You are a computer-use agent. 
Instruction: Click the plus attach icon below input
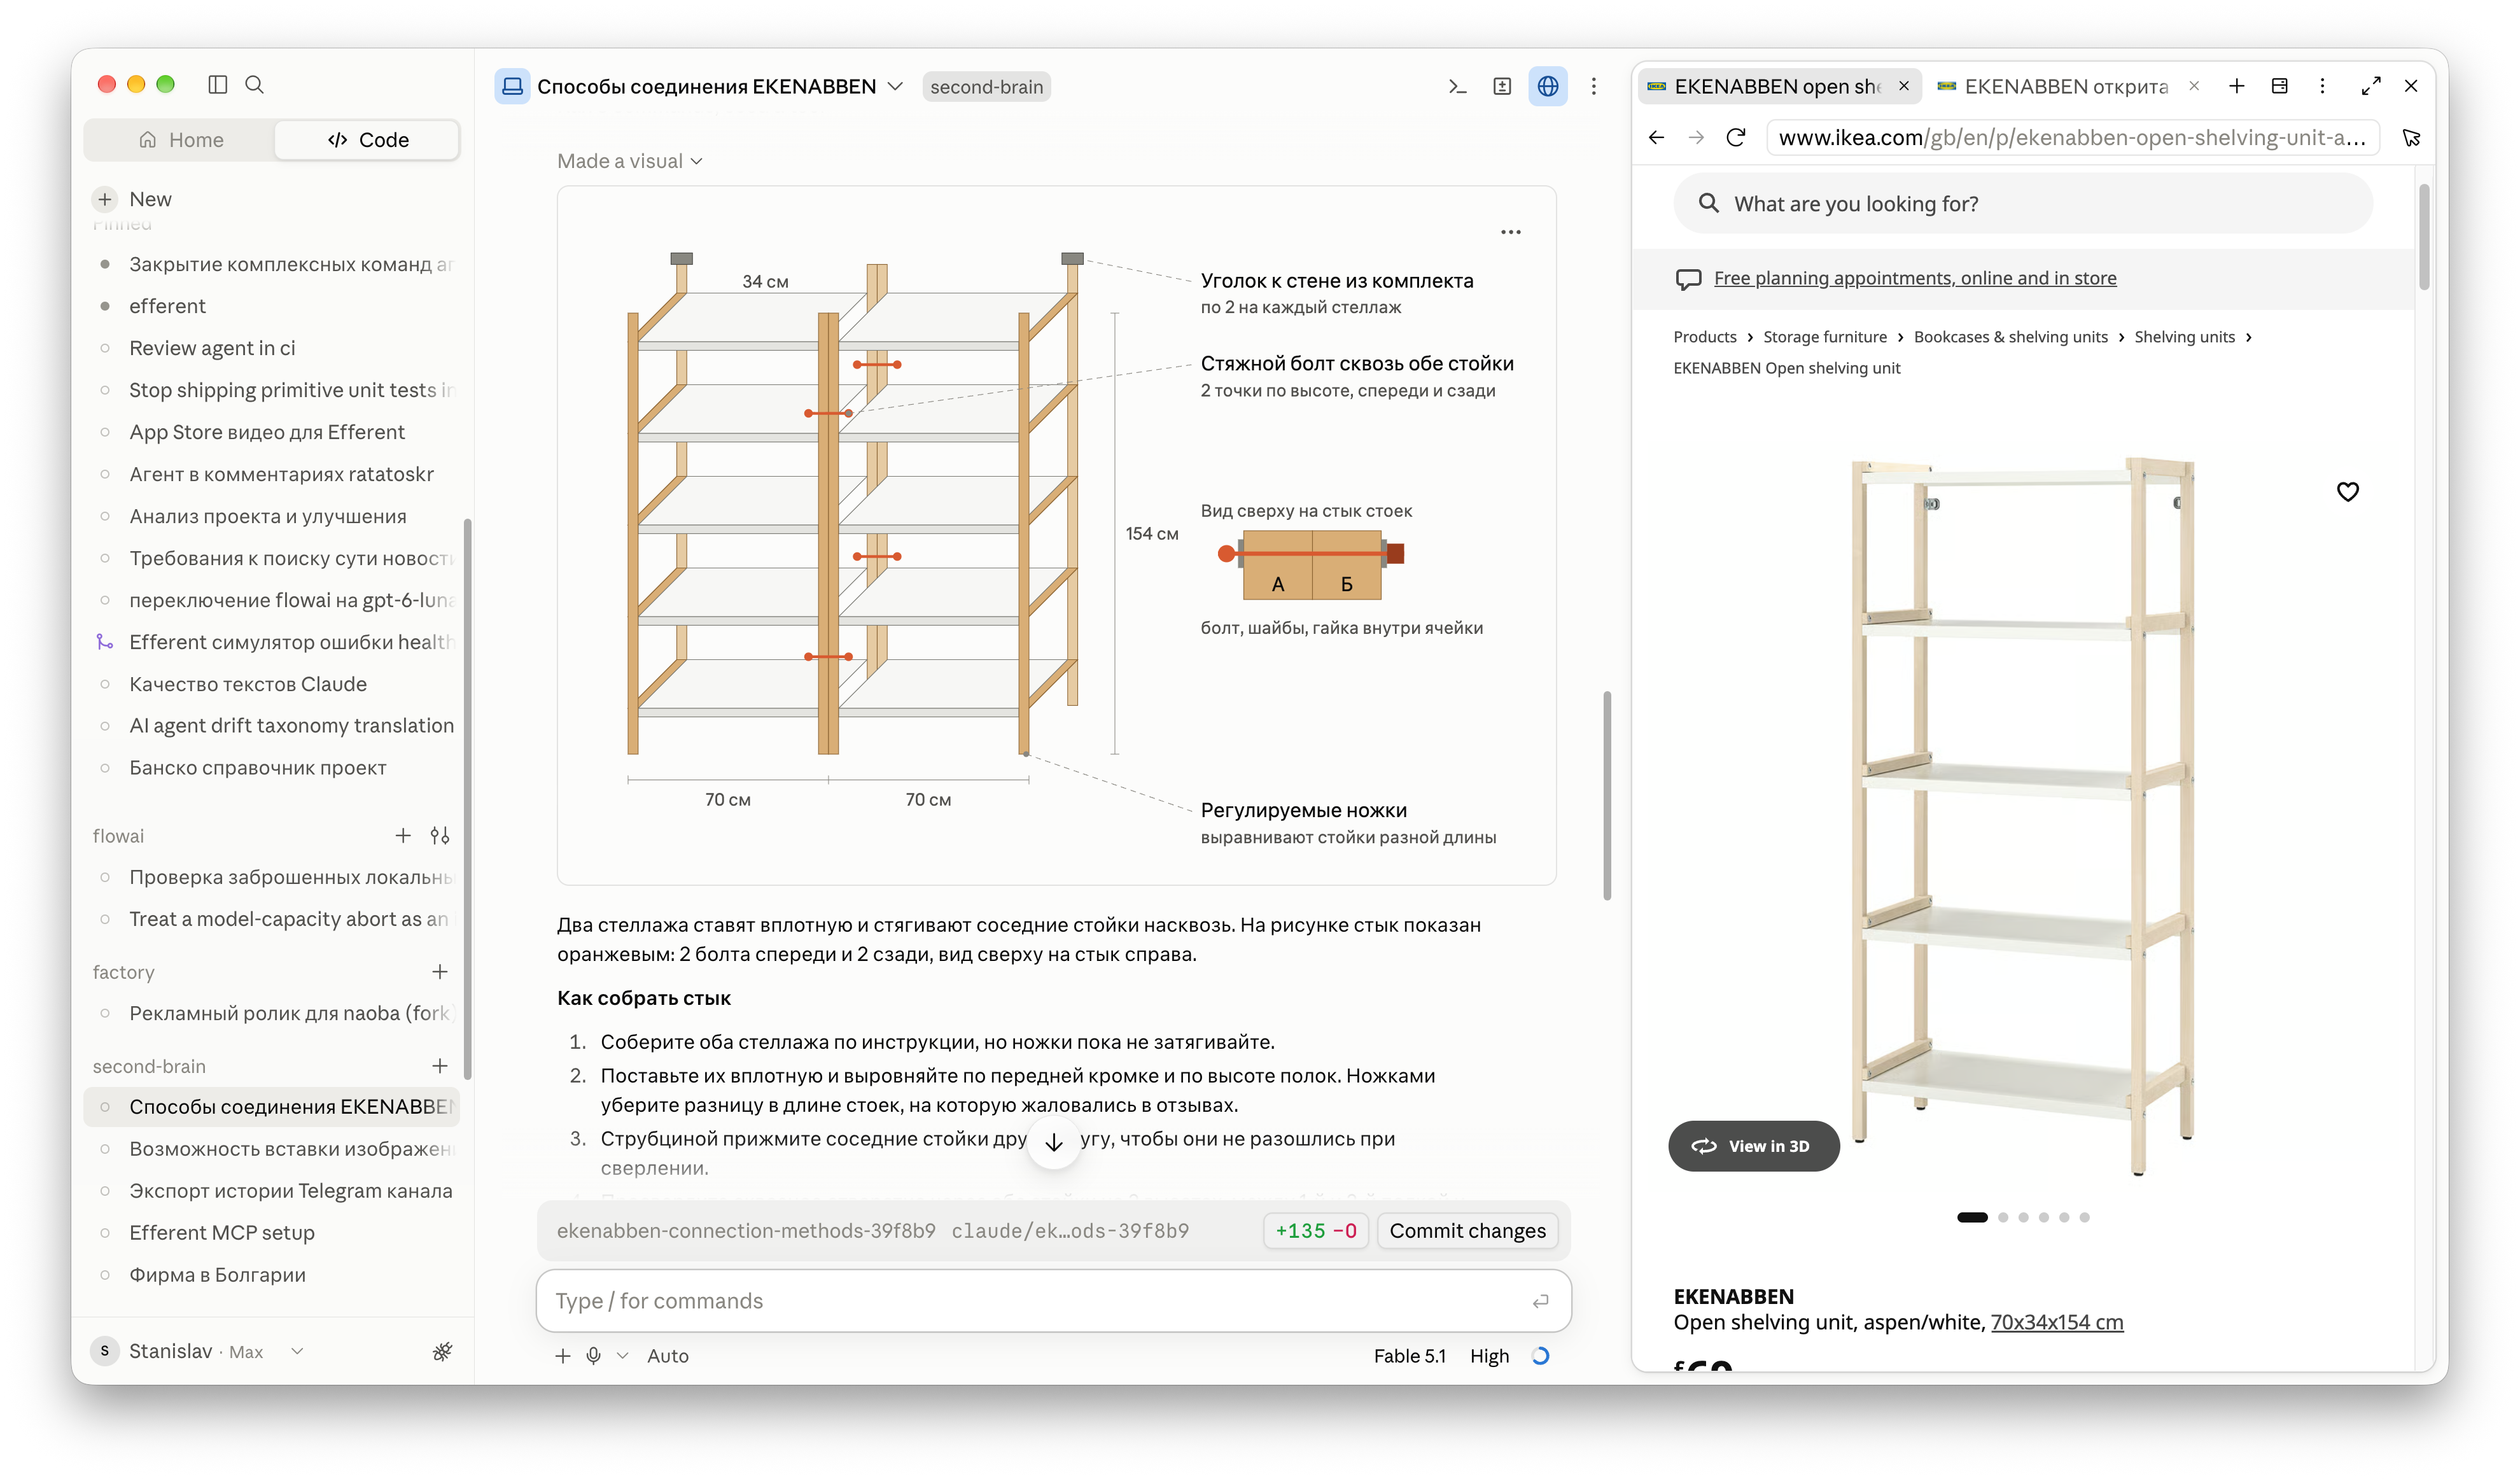(x=563, y=1356)
